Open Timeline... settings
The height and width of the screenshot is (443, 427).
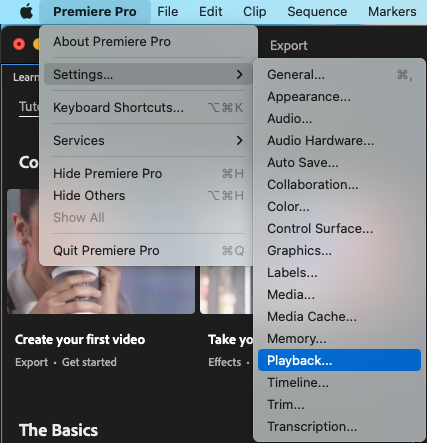click(x=339, y=383)
